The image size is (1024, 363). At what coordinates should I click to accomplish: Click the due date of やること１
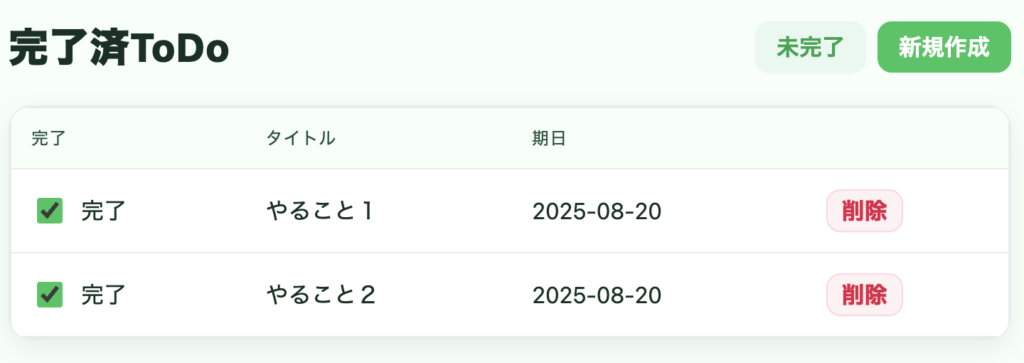597,212
